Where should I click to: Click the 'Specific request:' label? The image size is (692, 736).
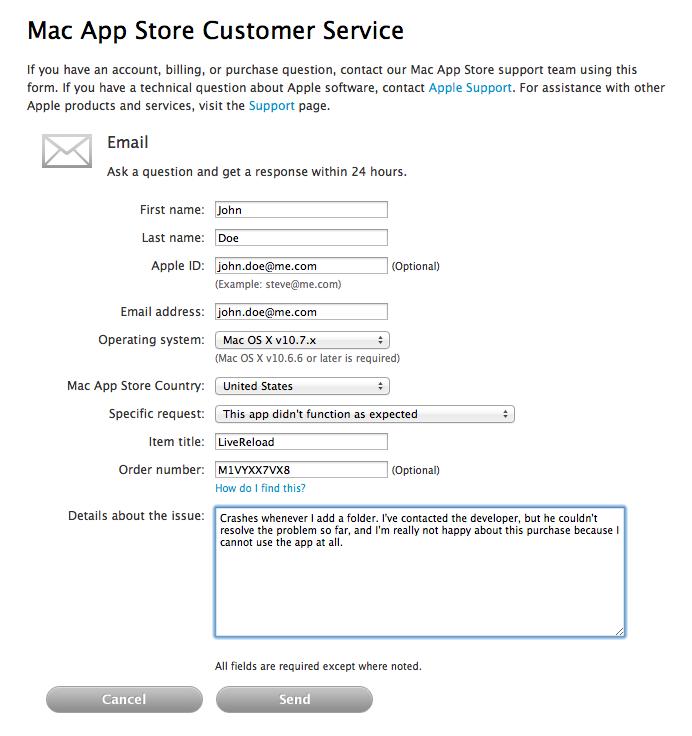[x=157, y=414]
